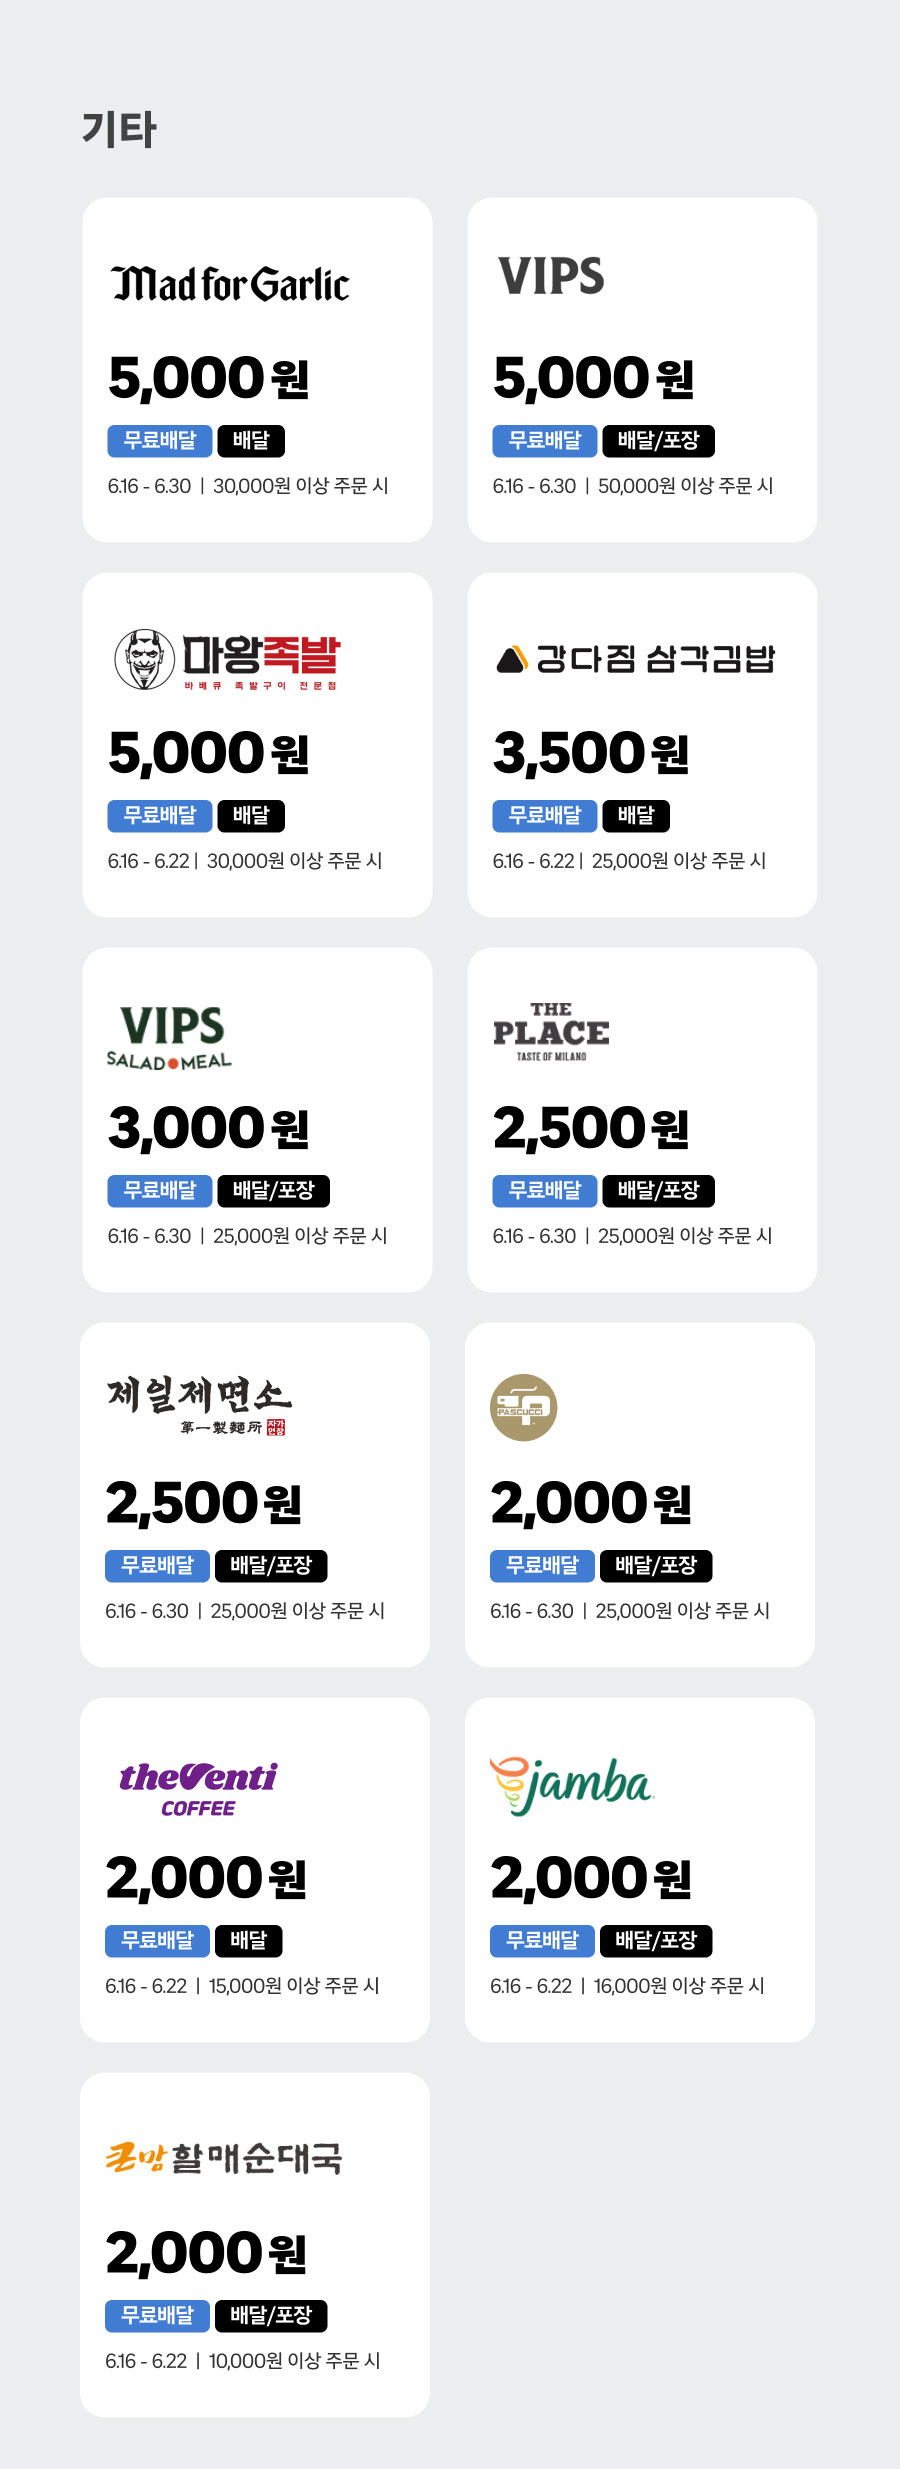Click 3,500원 coupon amount for 강다짐 삼각김밥
Screen dimensions: 900x2469
coord(590,754)
